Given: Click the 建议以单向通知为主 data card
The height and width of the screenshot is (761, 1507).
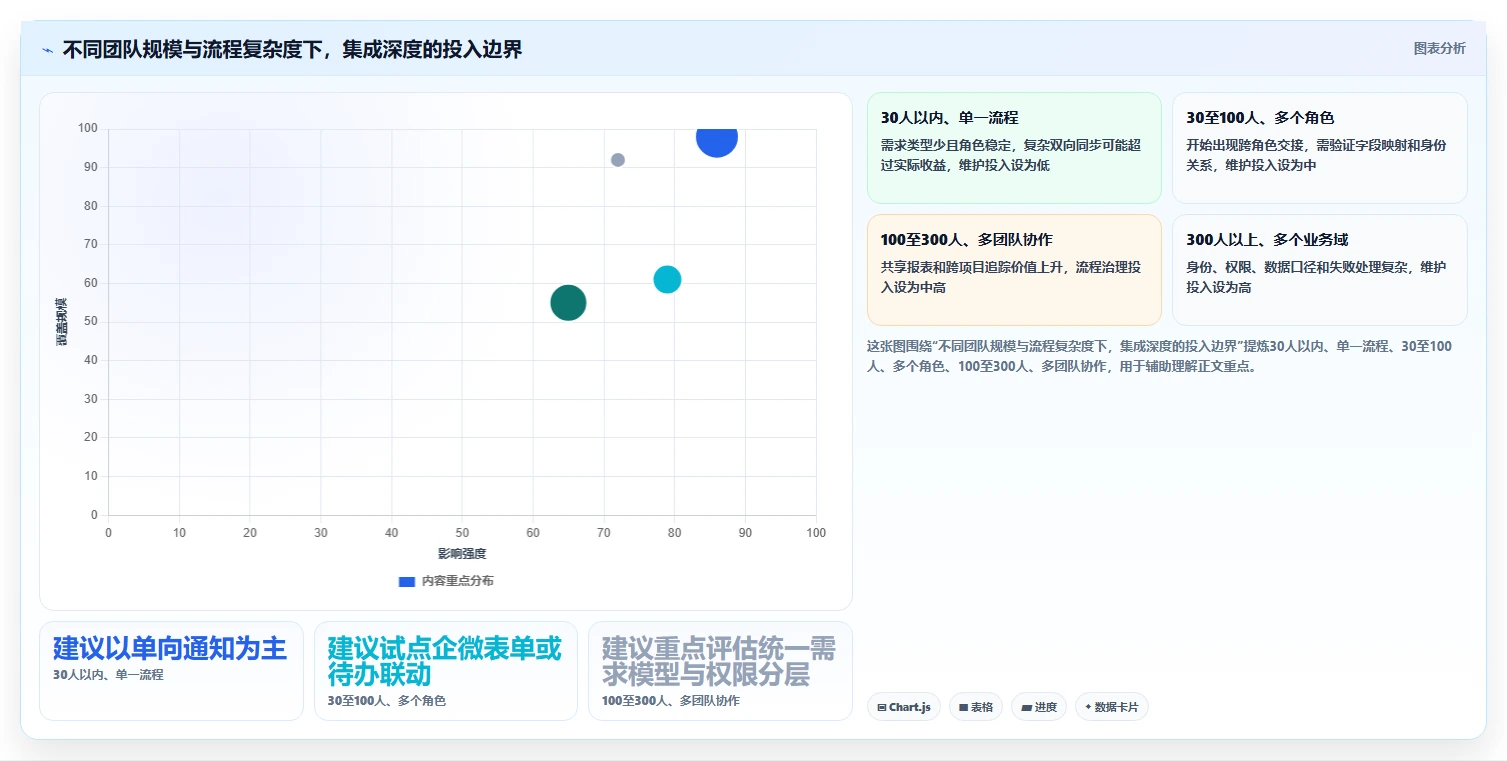Looking at the screenshot, I should coord(171,671).
